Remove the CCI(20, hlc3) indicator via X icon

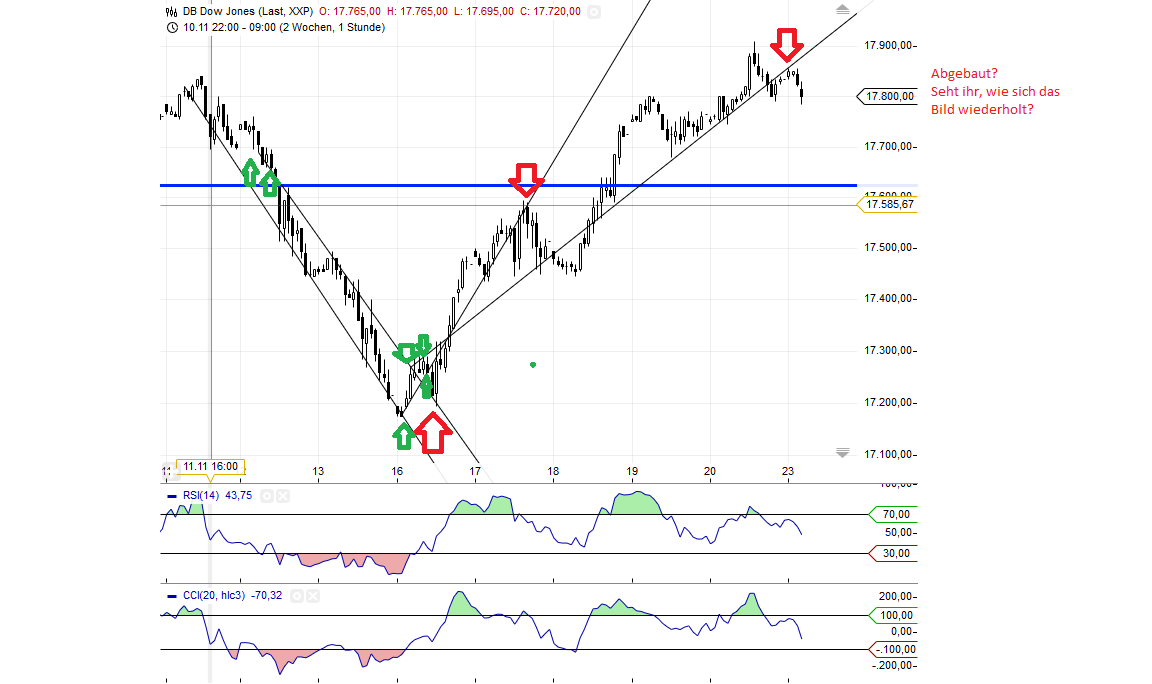click(313, 595)
